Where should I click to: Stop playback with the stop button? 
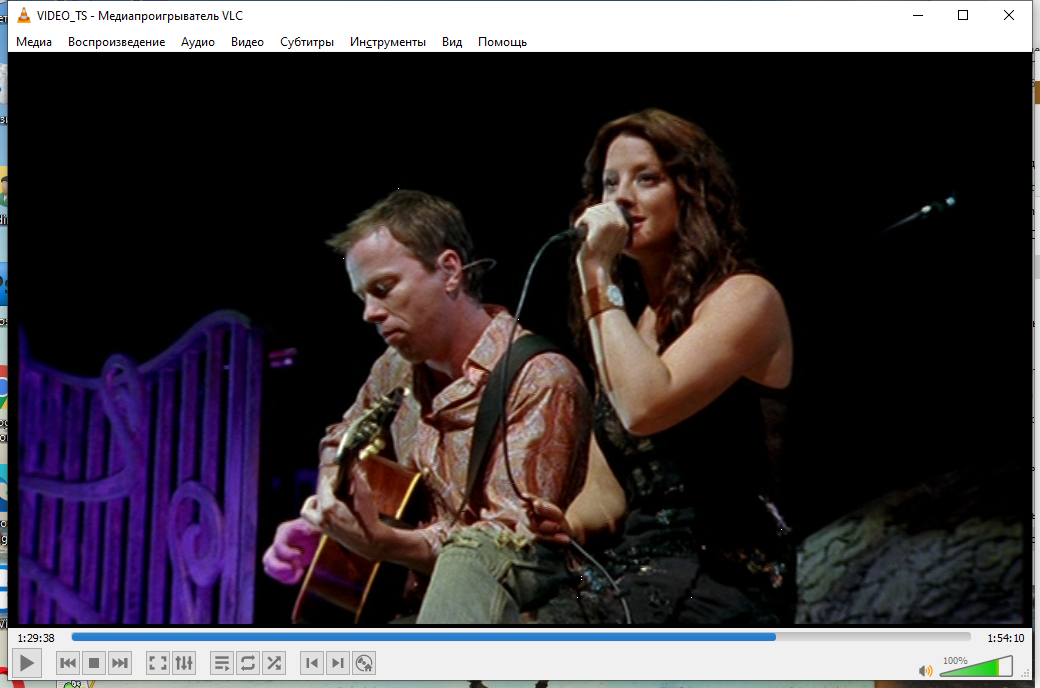pyautogui.click(x=94, y=663)
